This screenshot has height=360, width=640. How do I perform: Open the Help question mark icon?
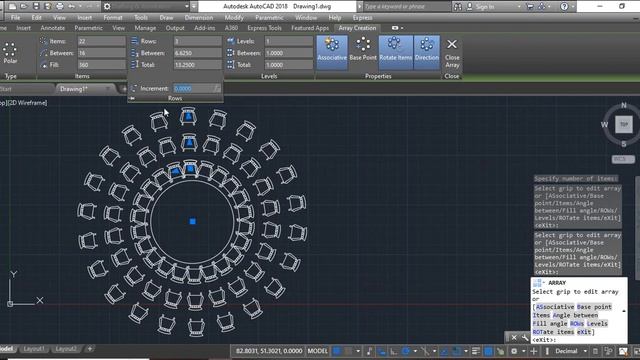564,7
